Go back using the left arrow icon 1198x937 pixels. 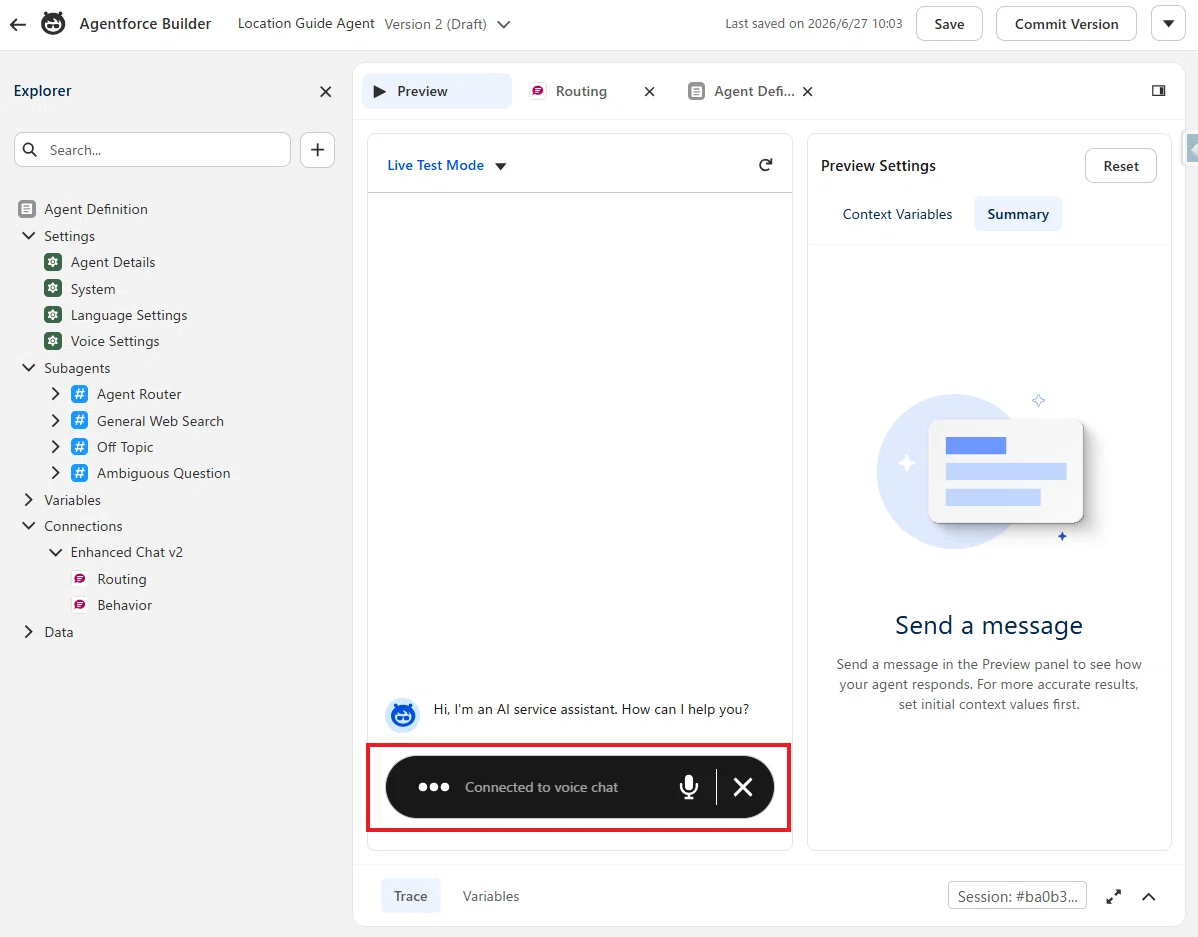18,24
